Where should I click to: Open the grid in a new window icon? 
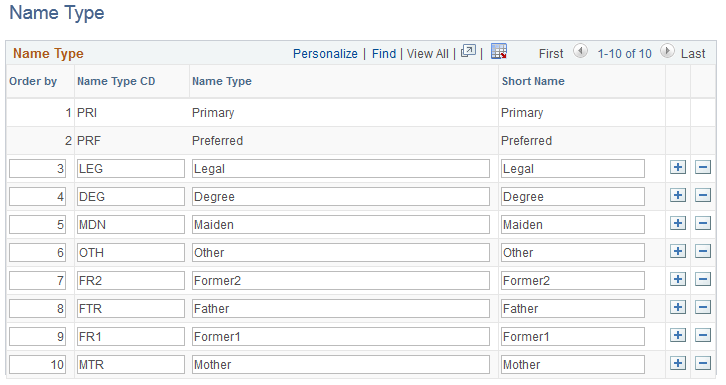coord(468,51)
